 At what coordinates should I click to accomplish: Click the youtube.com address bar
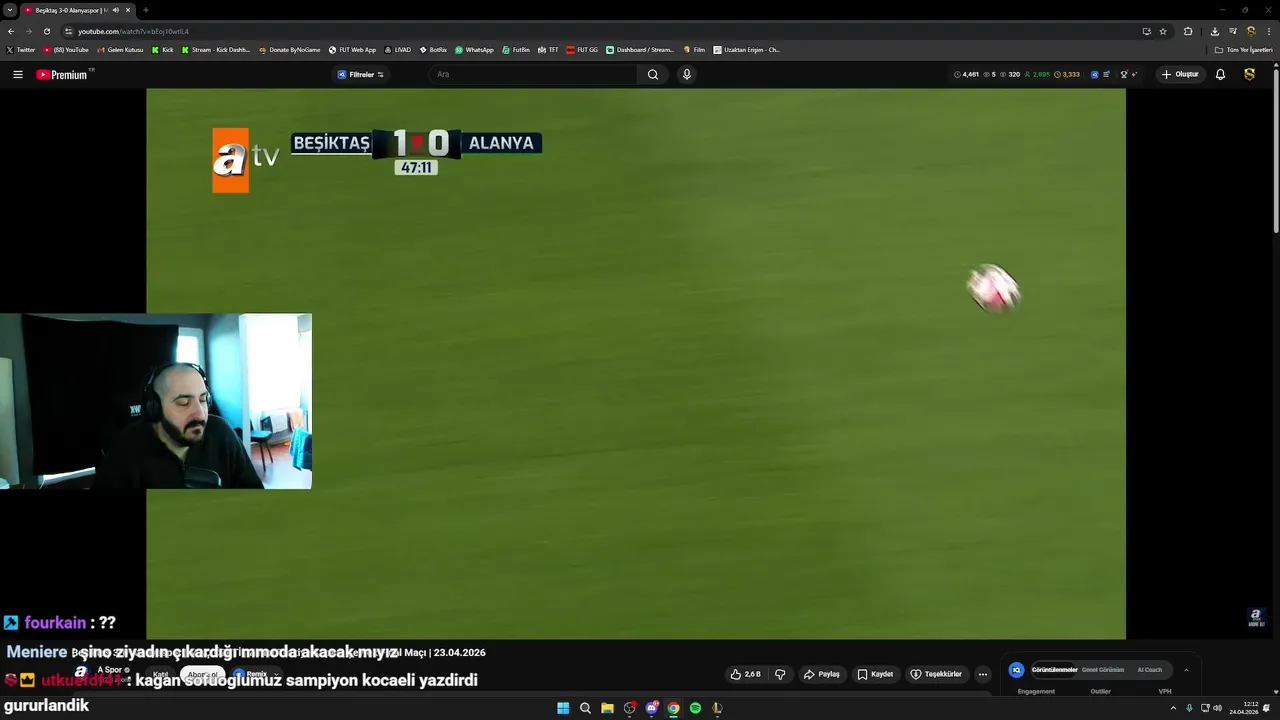tap(600, 31)
